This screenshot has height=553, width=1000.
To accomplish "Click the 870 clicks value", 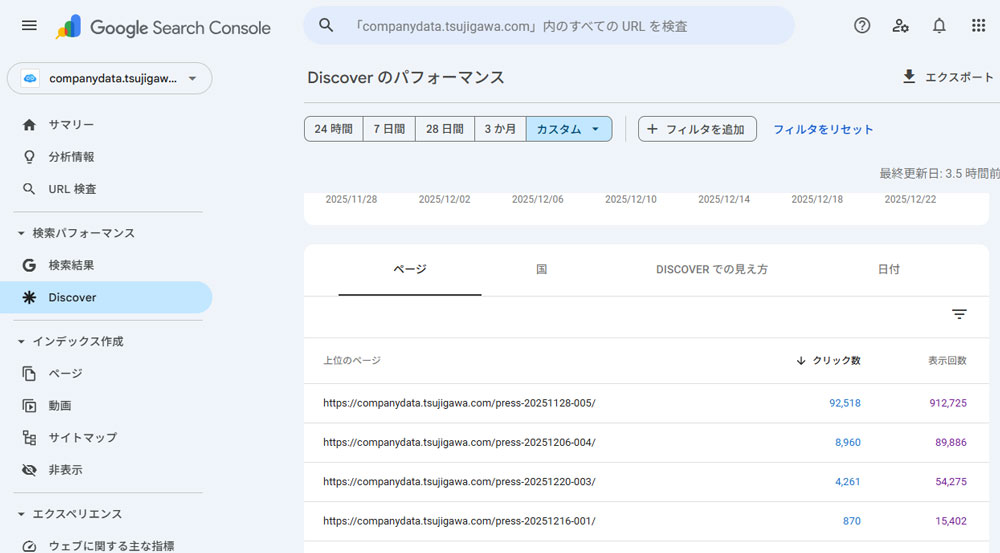I will [851, 521].
